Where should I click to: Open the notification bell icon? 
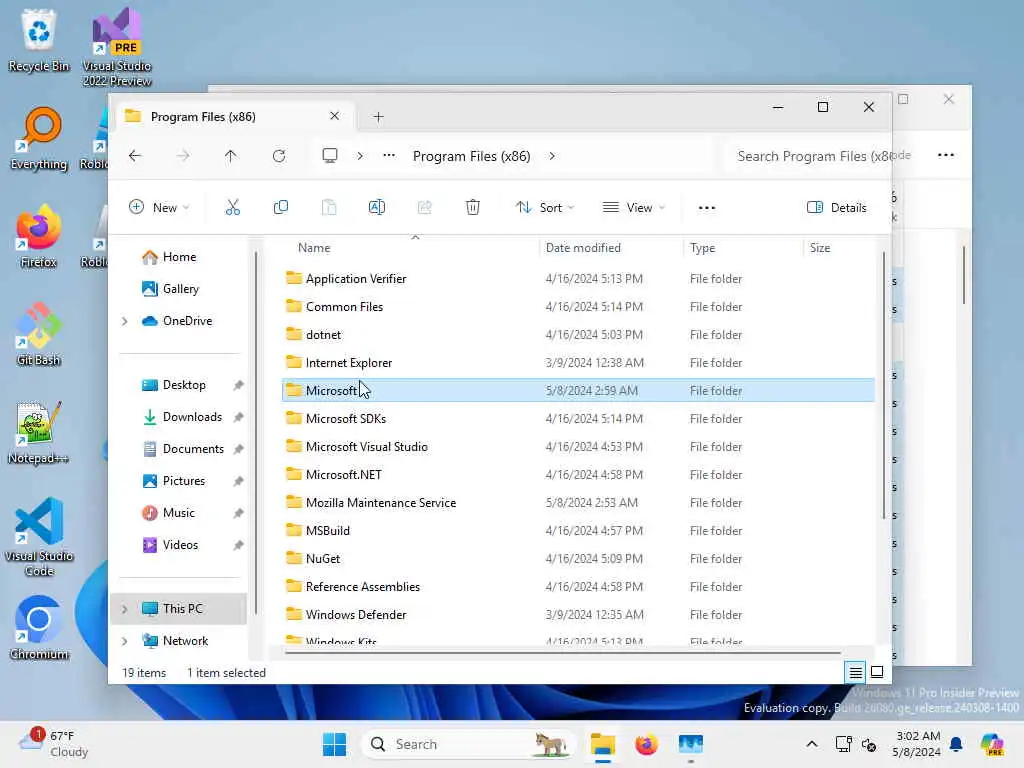(956, 744)
